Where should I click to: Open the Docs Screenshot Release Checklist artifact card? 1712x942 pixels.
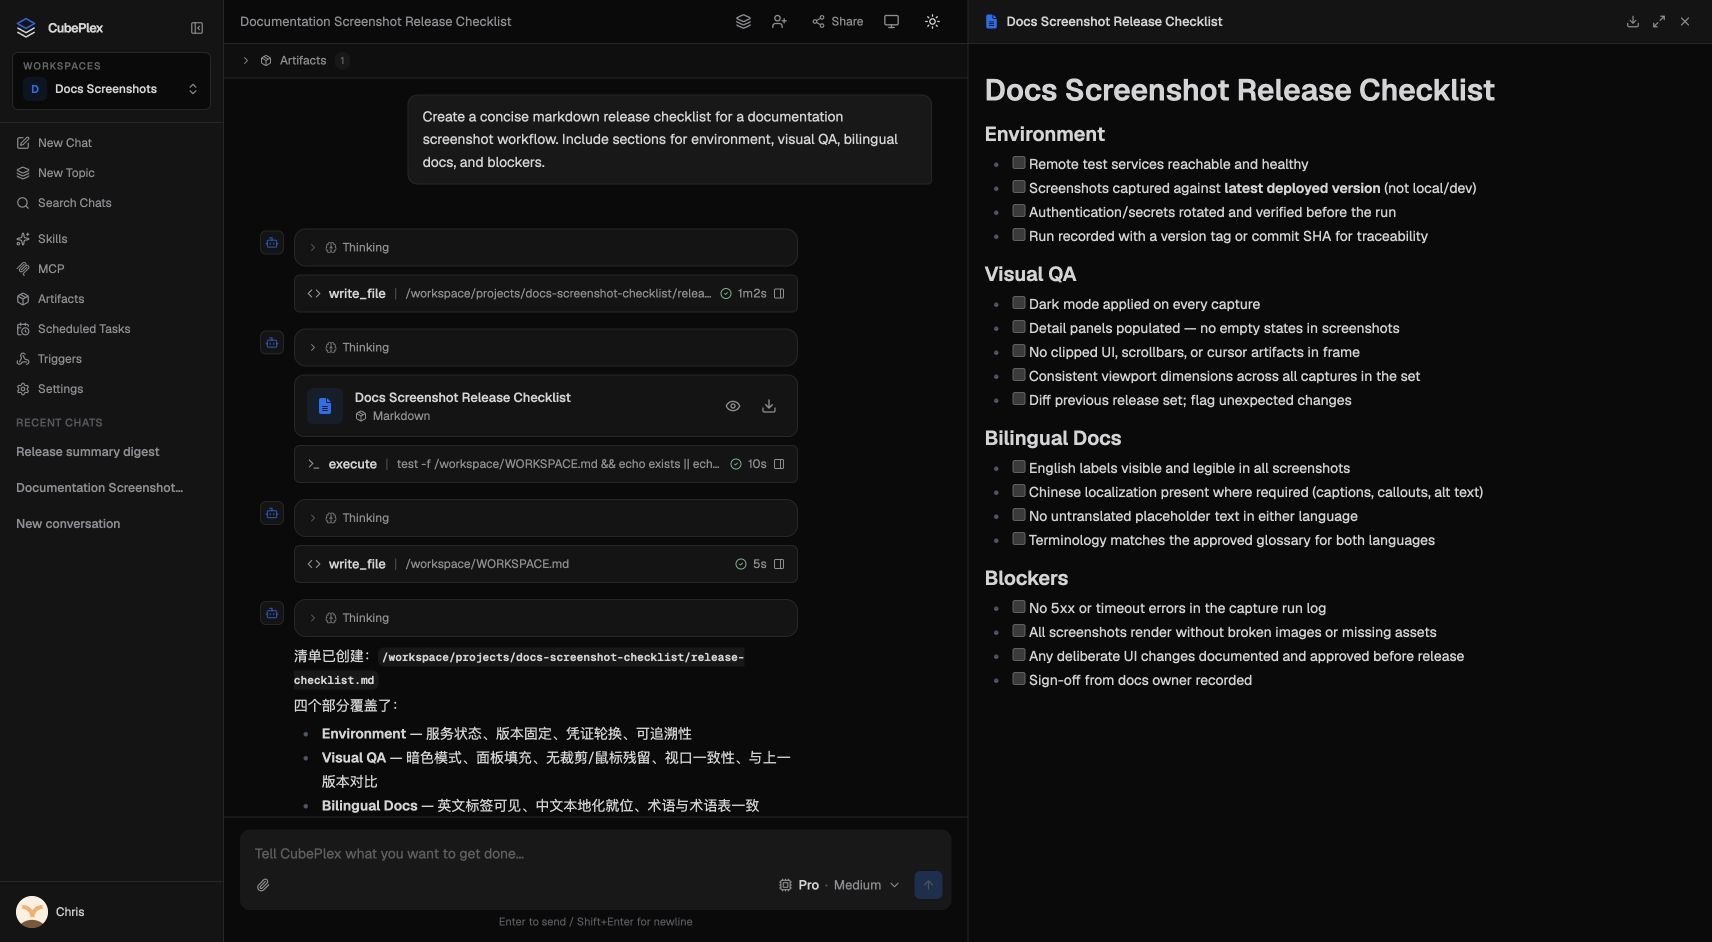point(545,406)
